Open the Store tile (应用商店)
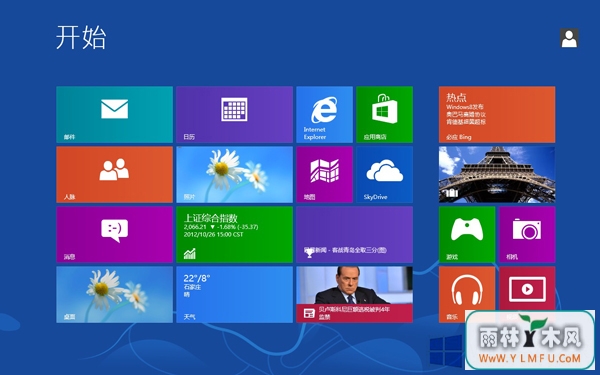Viewport: 600px width, 375px height. click(x=385, y=114)
